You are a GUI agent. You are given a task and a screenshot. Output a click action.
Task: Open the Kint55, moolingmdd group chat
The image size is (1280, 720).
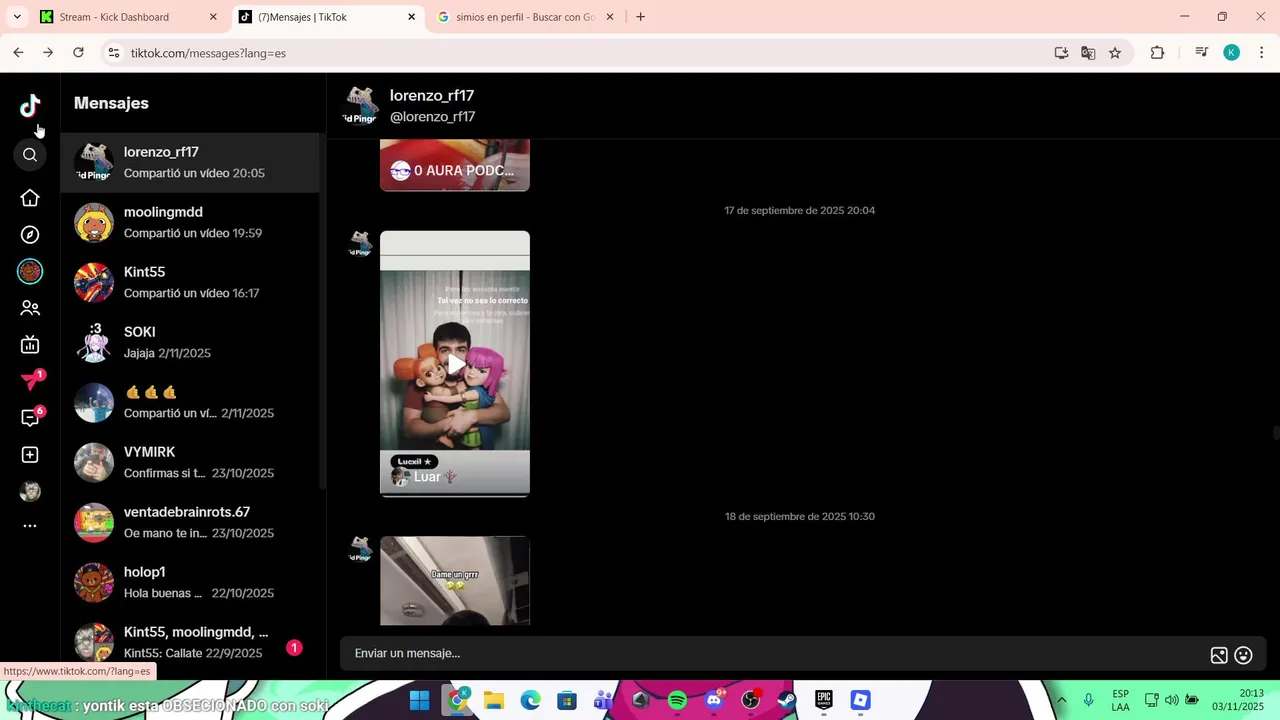click(x=190, y=642)
